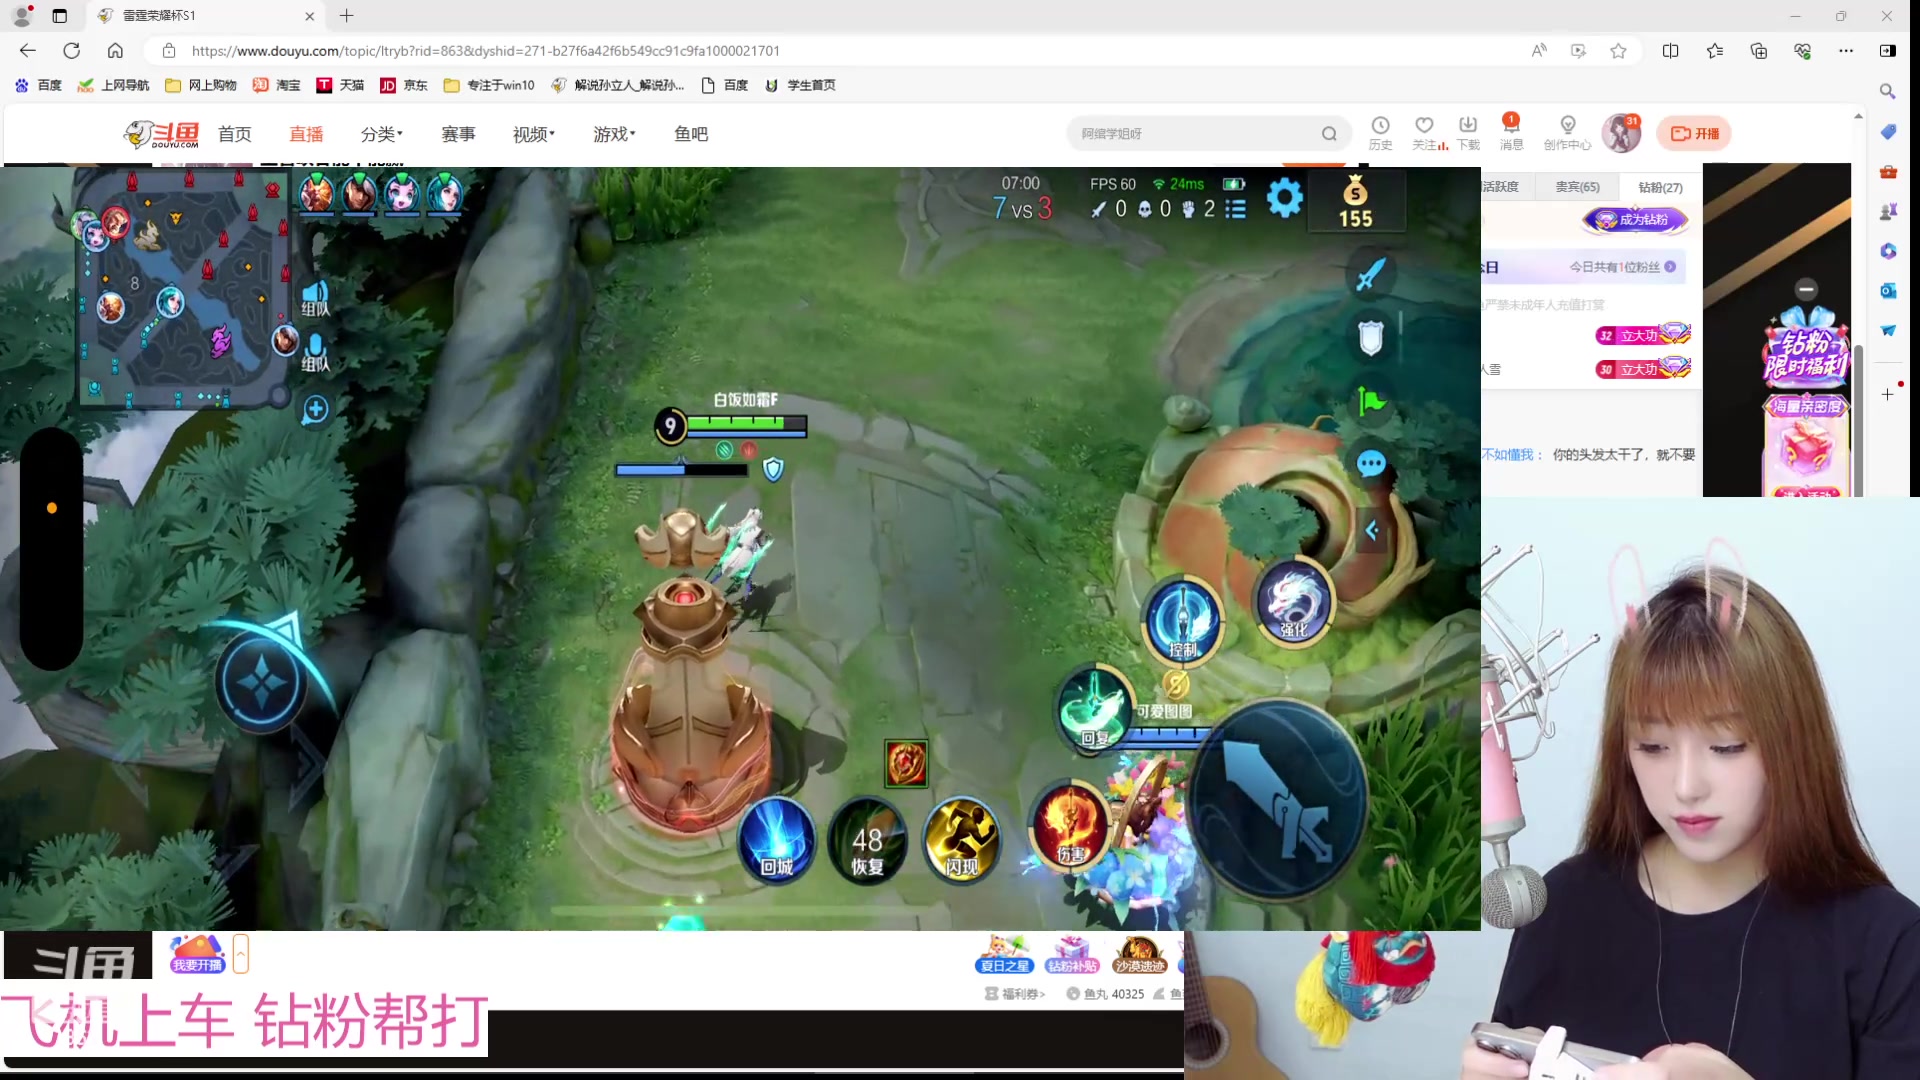Open the game settings gear

(1284, 199)
